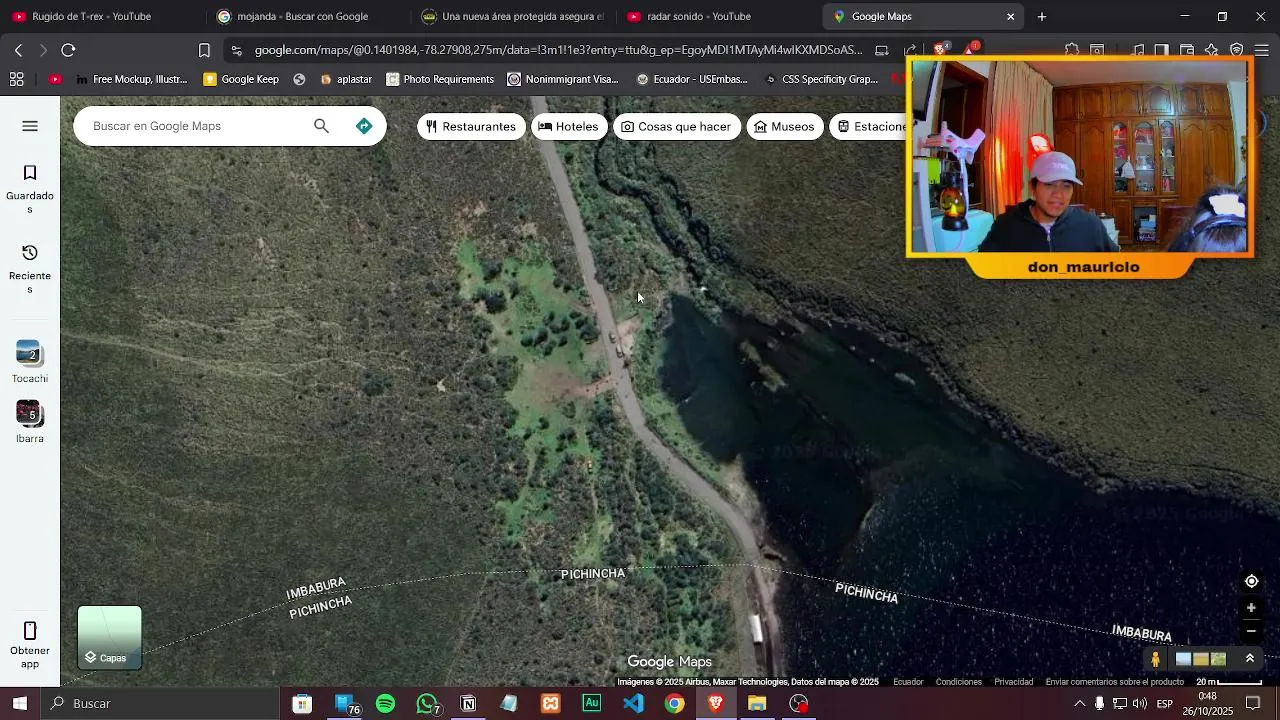Filter map by Restaurantes chip
This screenshot has width=1280, height=720.
[x=471, y=127]
